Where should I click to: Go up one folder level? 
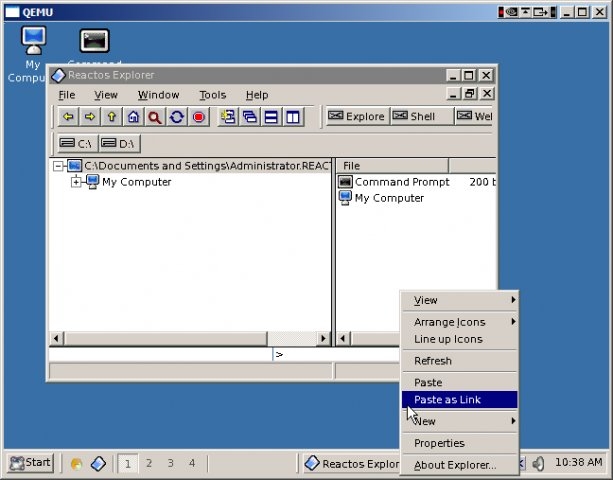pos(112,116)
